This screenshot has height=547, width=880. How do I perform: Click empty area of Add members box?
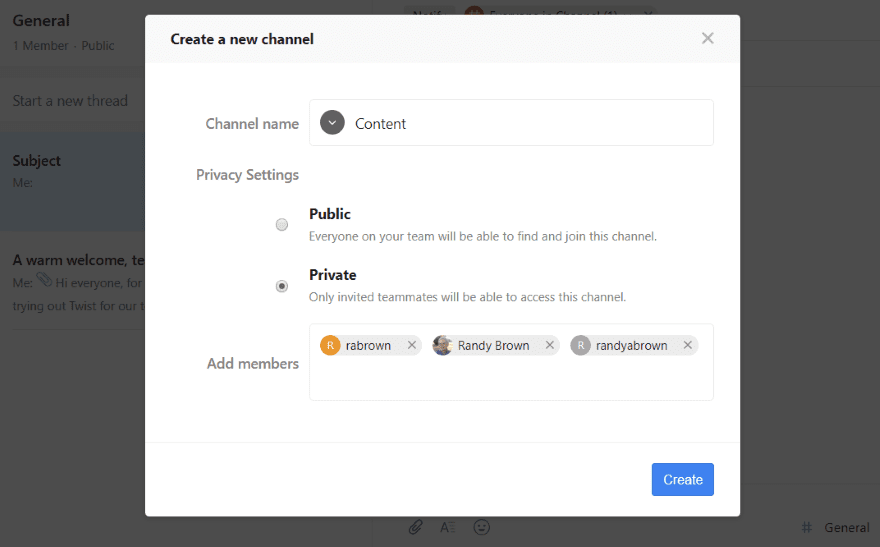click(510, 382)
